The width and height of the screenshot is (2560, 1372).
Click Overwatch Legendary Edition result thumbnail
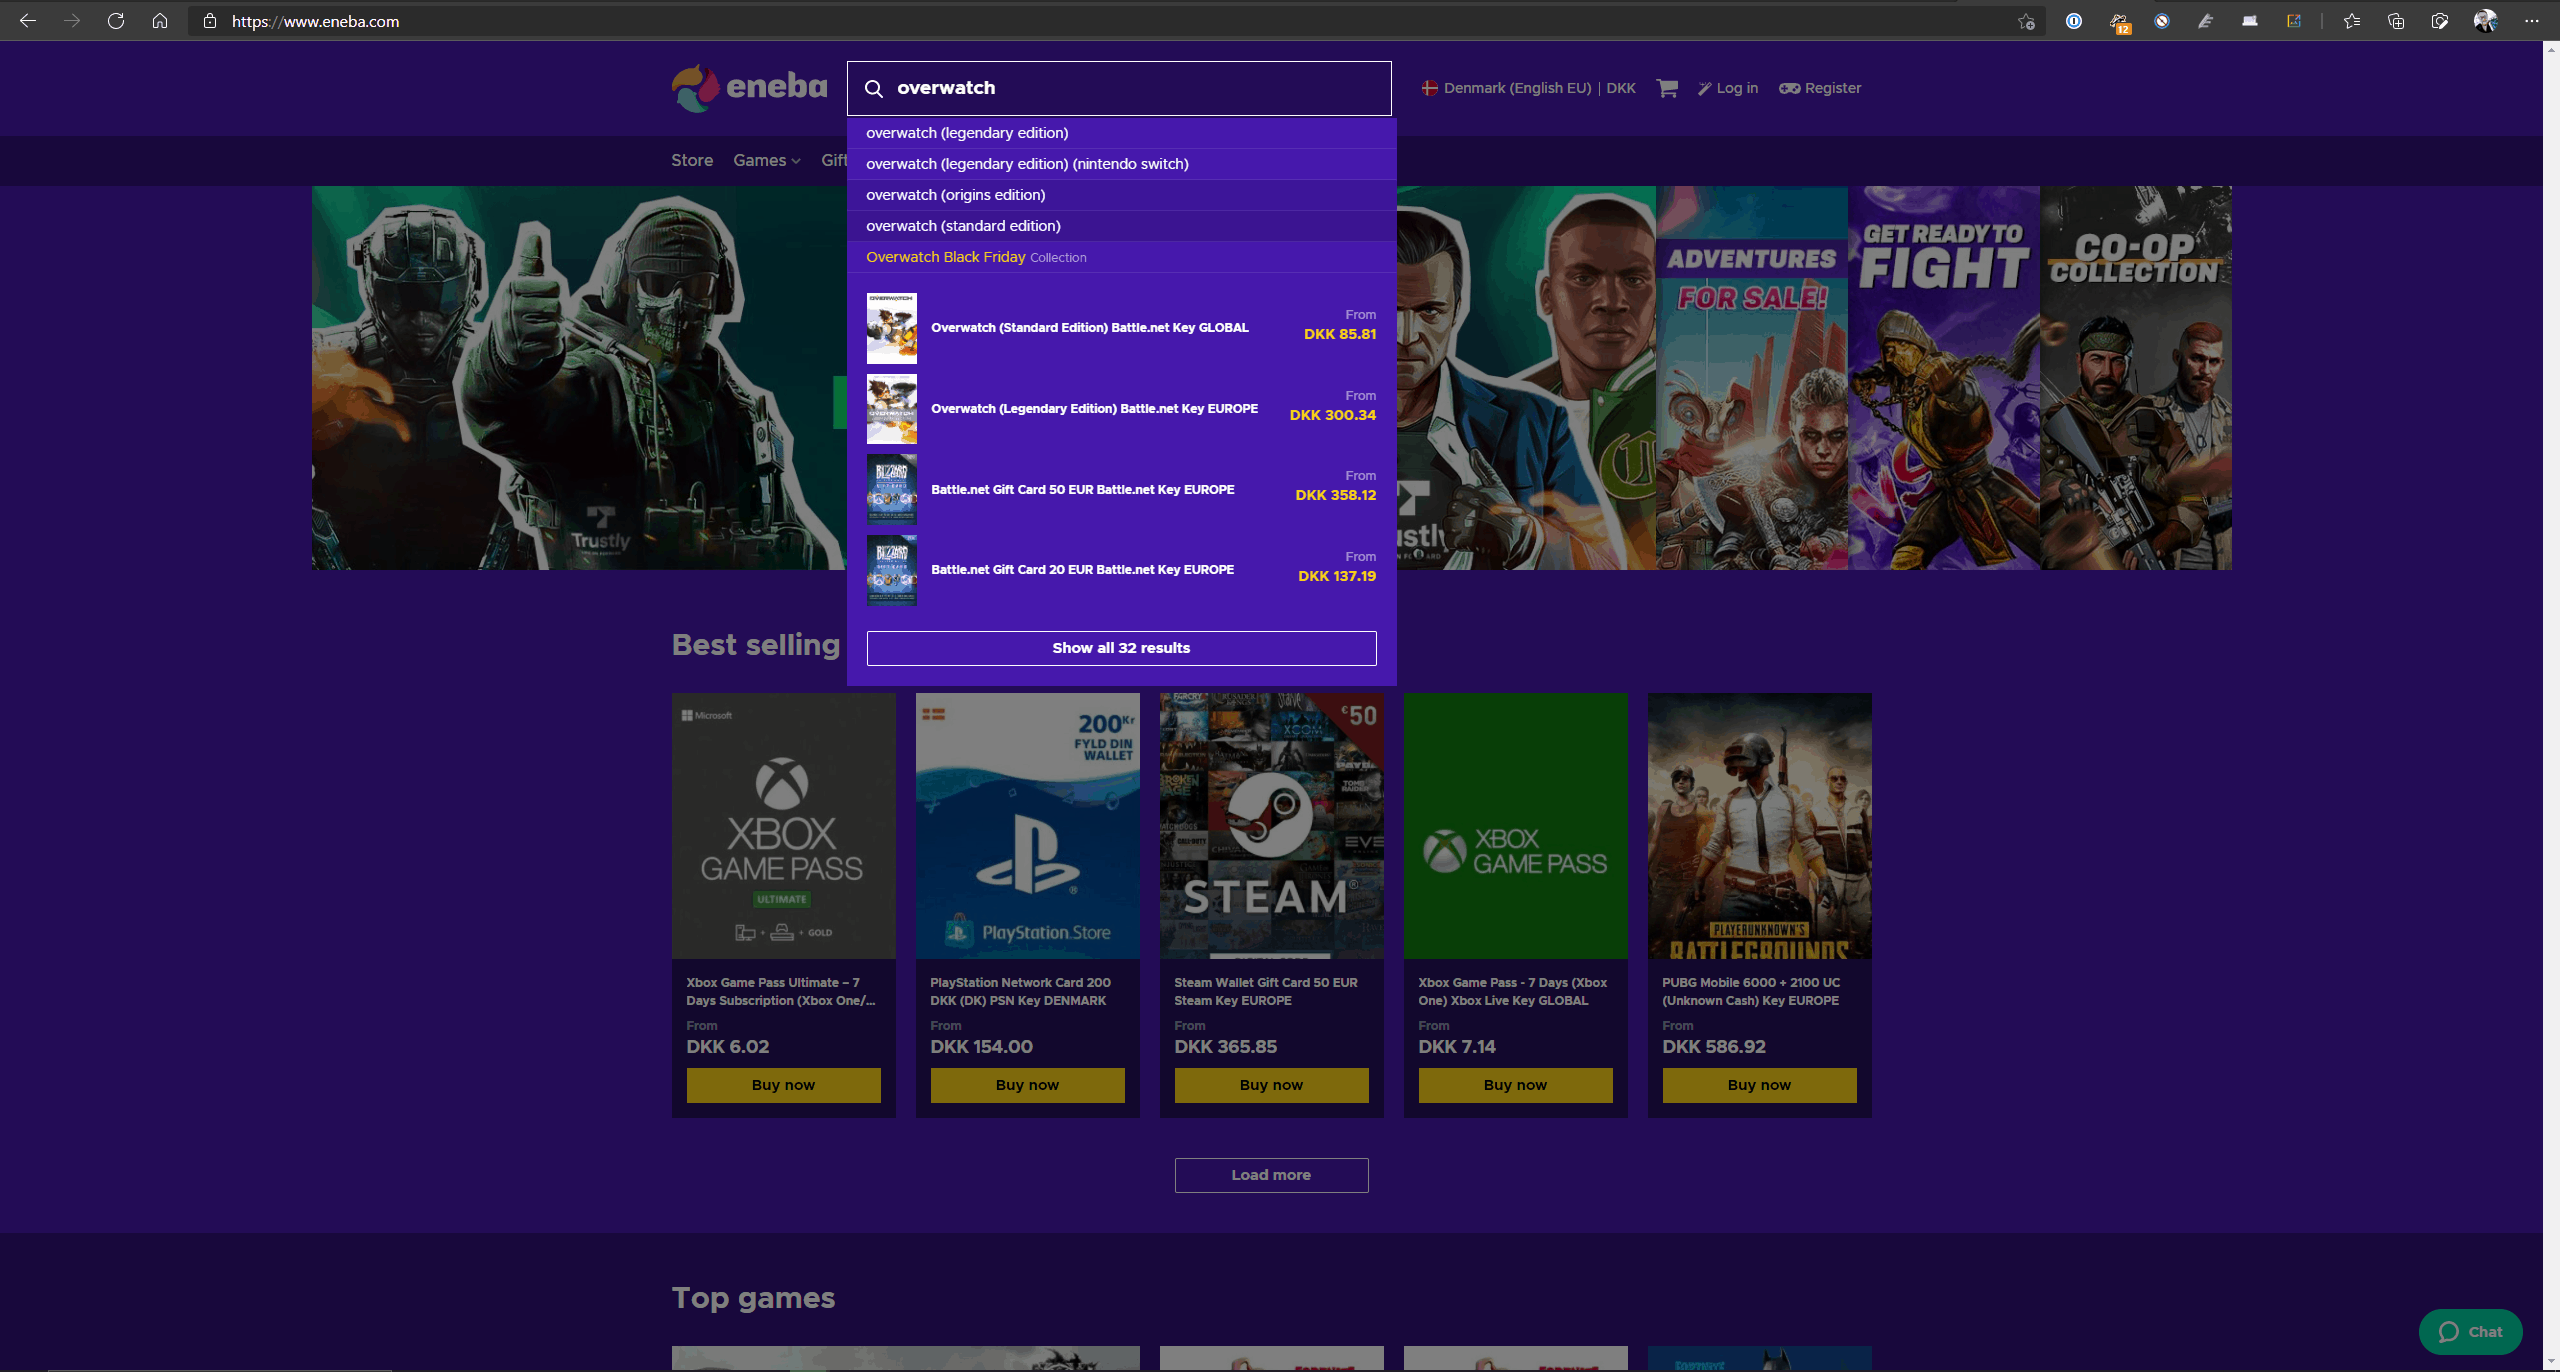(891, 409)
